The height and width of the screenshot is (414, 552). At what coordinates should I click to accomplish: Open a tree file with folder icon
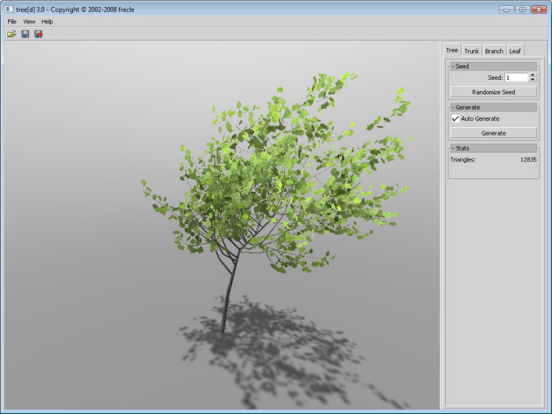coord(12,34)
